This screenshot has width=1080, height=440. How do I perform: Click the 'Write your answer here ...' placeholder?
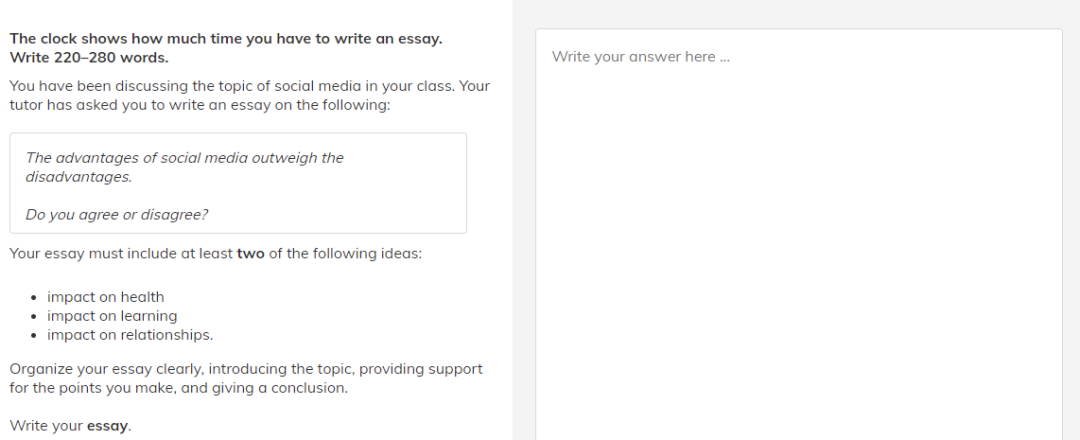click(x=640, y=57)
